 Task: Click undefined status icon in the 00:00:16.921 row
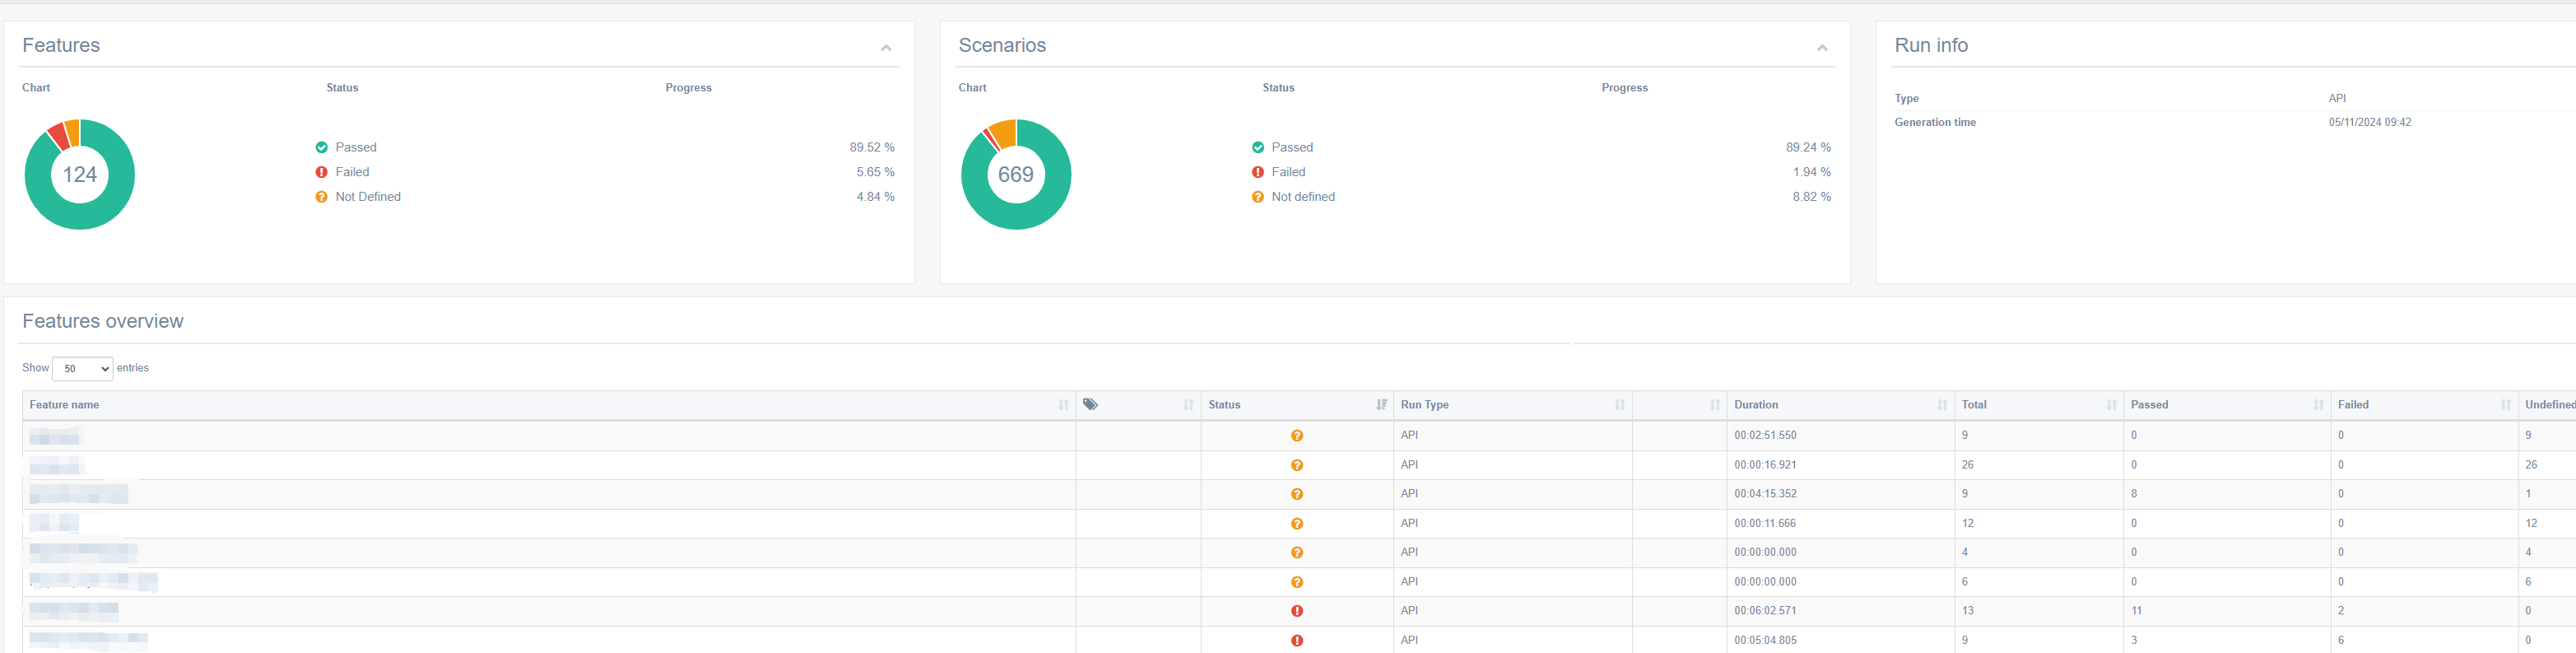tap(1297, 466)
